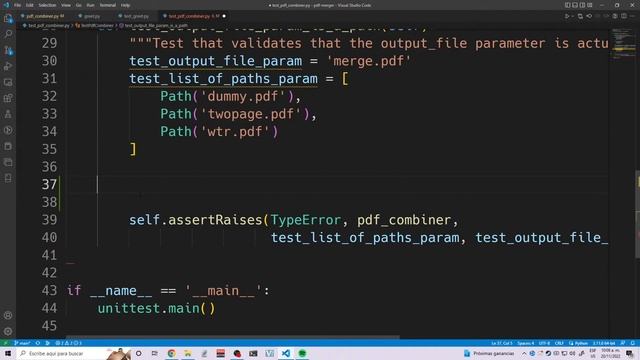Click the unsaved dot on test_pdf_combiner.py tab
This screenshot has height=360, width=640.
[x=224, y=16]
